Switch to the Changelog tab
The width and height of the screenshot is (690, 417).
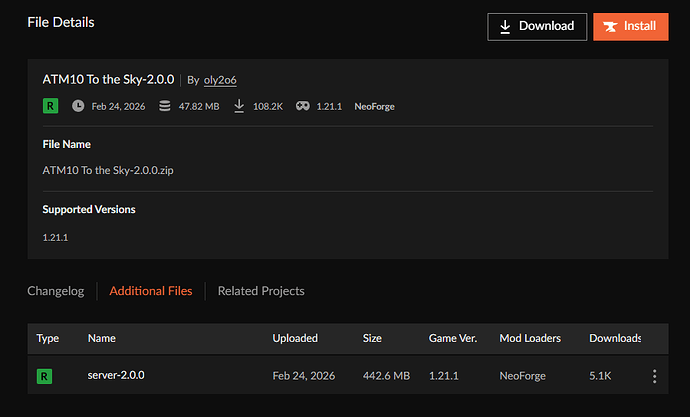[x=55, y=291]
